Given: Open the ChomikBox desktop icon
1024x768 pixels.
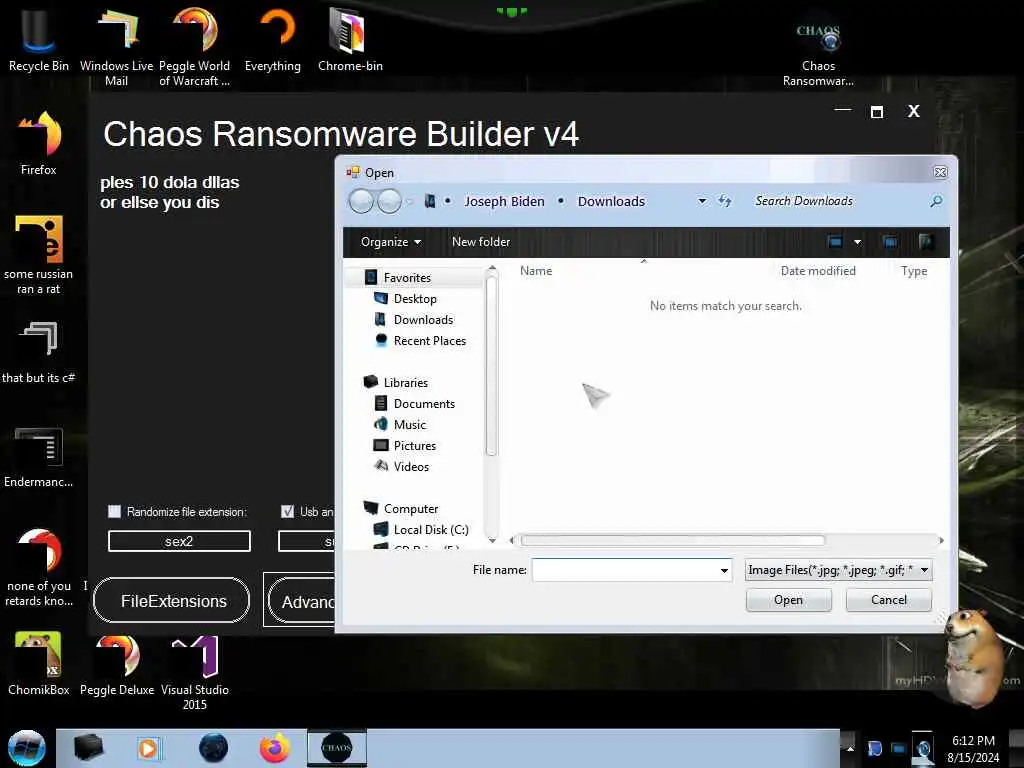Looking at the screenshot, I should coord(39,663).
